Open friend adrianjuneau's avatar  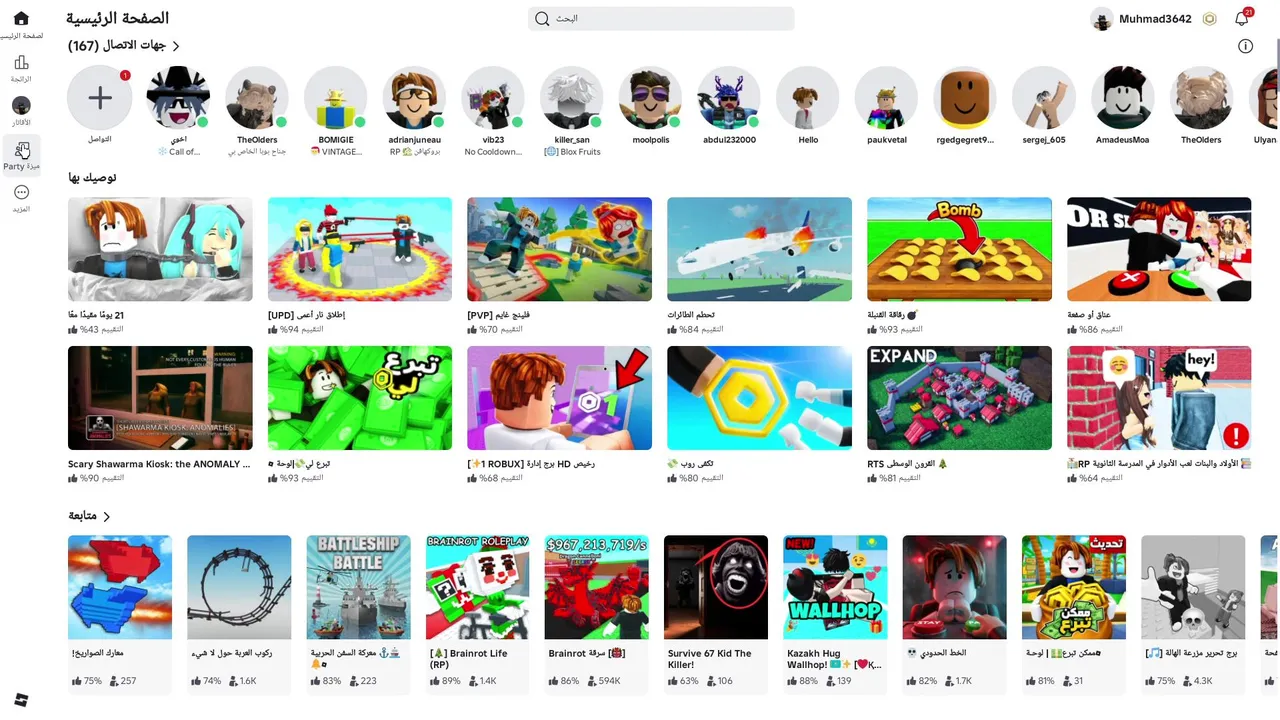pos(414,98)
